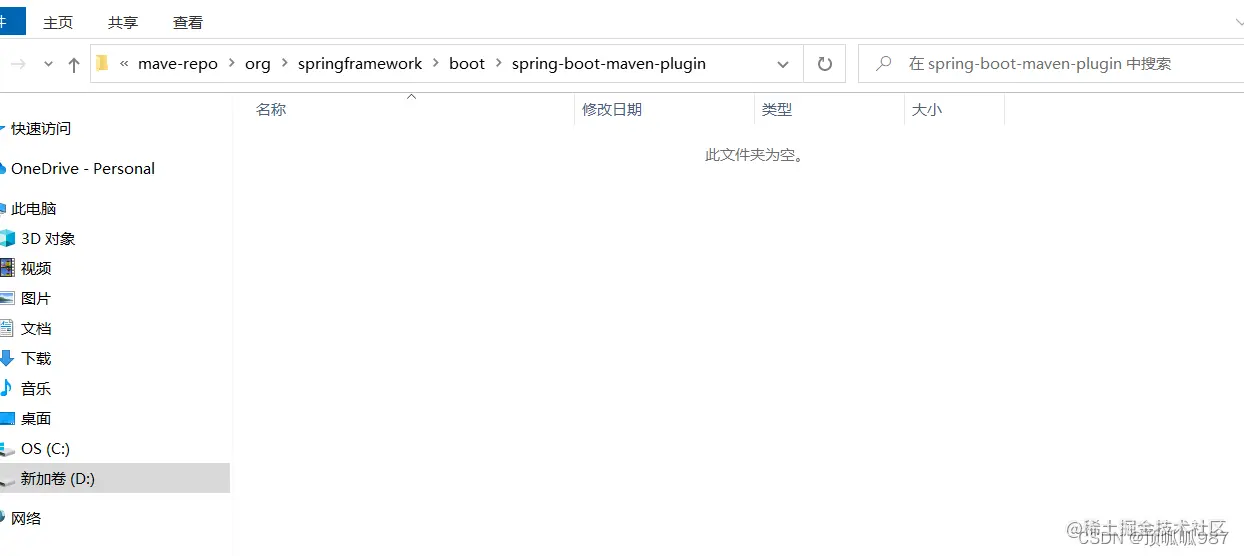Select OneDrive - Personal in navigation pane
This screenshot has height=556, width=1244.
pyautogui.click(x=83, y=169)
